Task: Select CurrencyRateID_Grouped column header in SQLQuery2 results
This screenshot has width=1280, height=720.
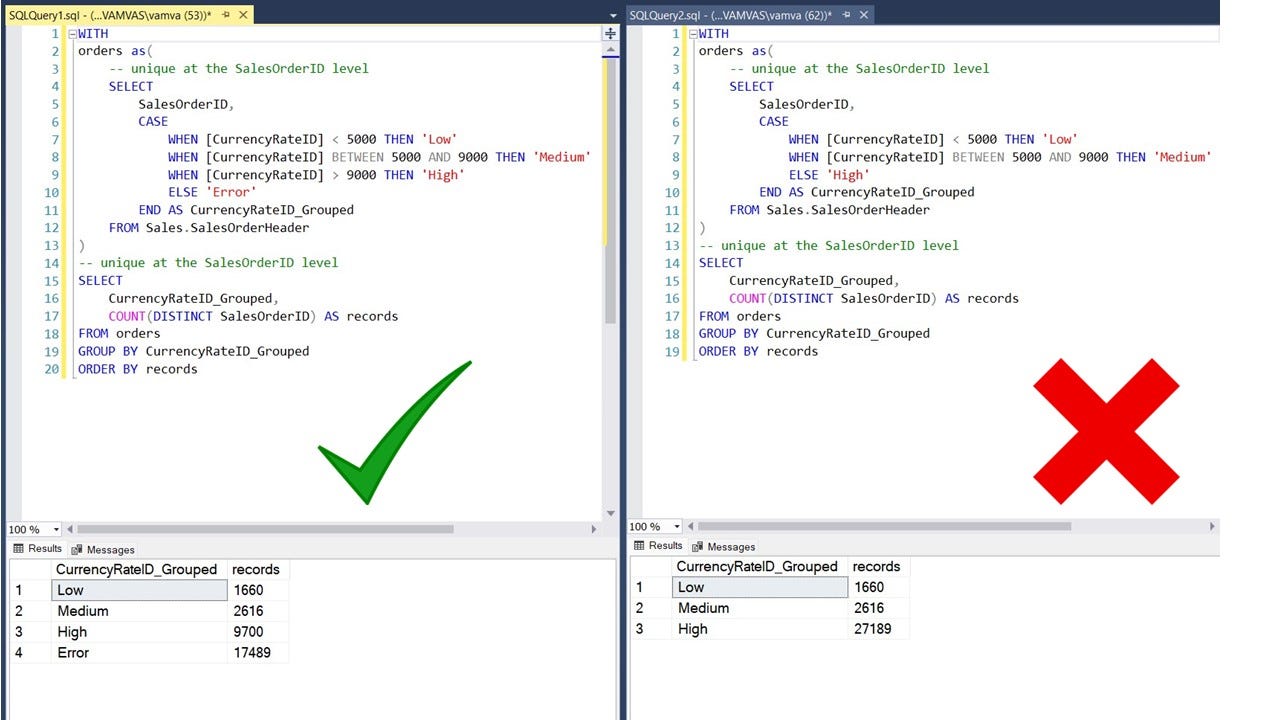Action: tap(759, 566)
